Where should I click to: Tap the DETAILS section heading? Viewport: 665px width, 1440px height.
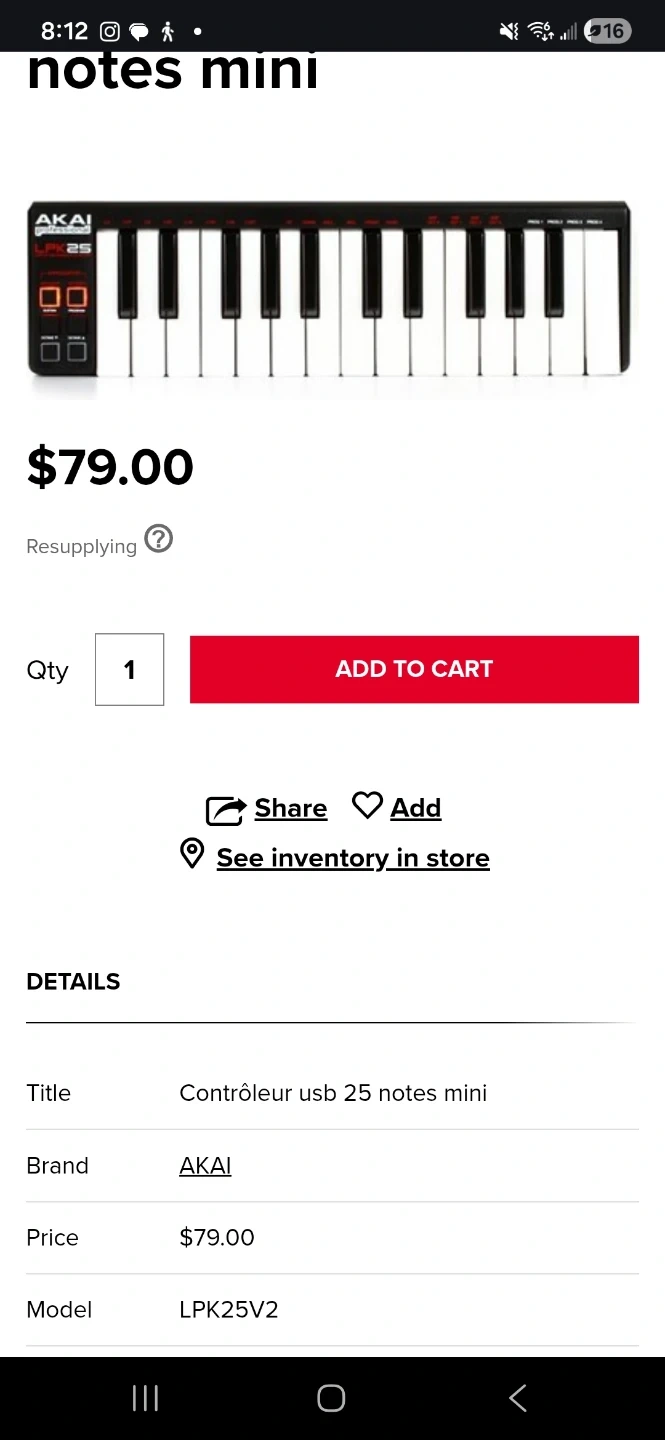click(73, 982)
